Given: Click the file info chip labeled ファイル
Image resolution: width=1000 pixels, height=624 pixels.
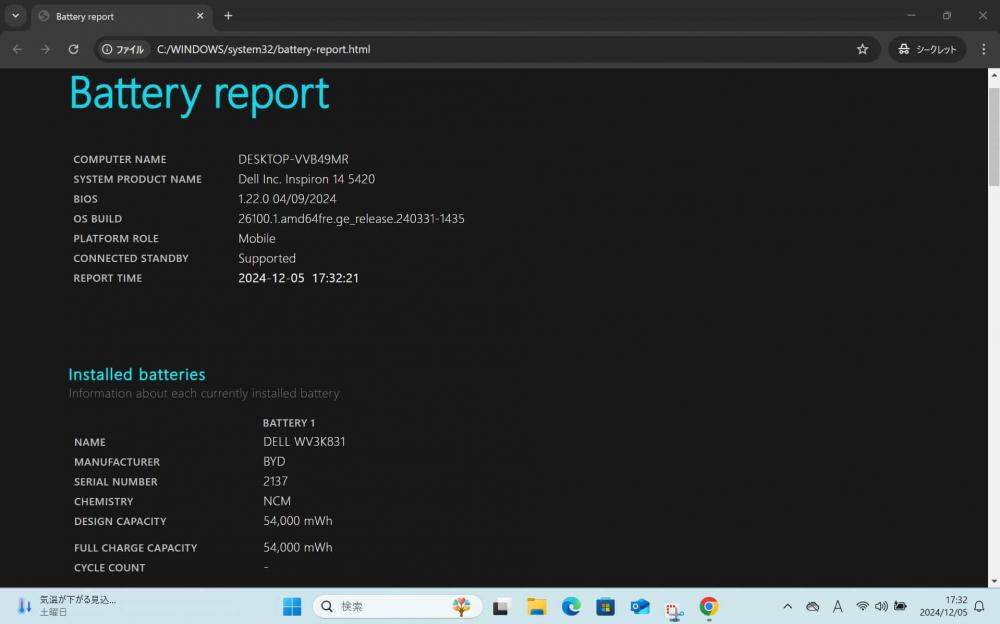Looking at the screenshot, I should tap(123, 49).
